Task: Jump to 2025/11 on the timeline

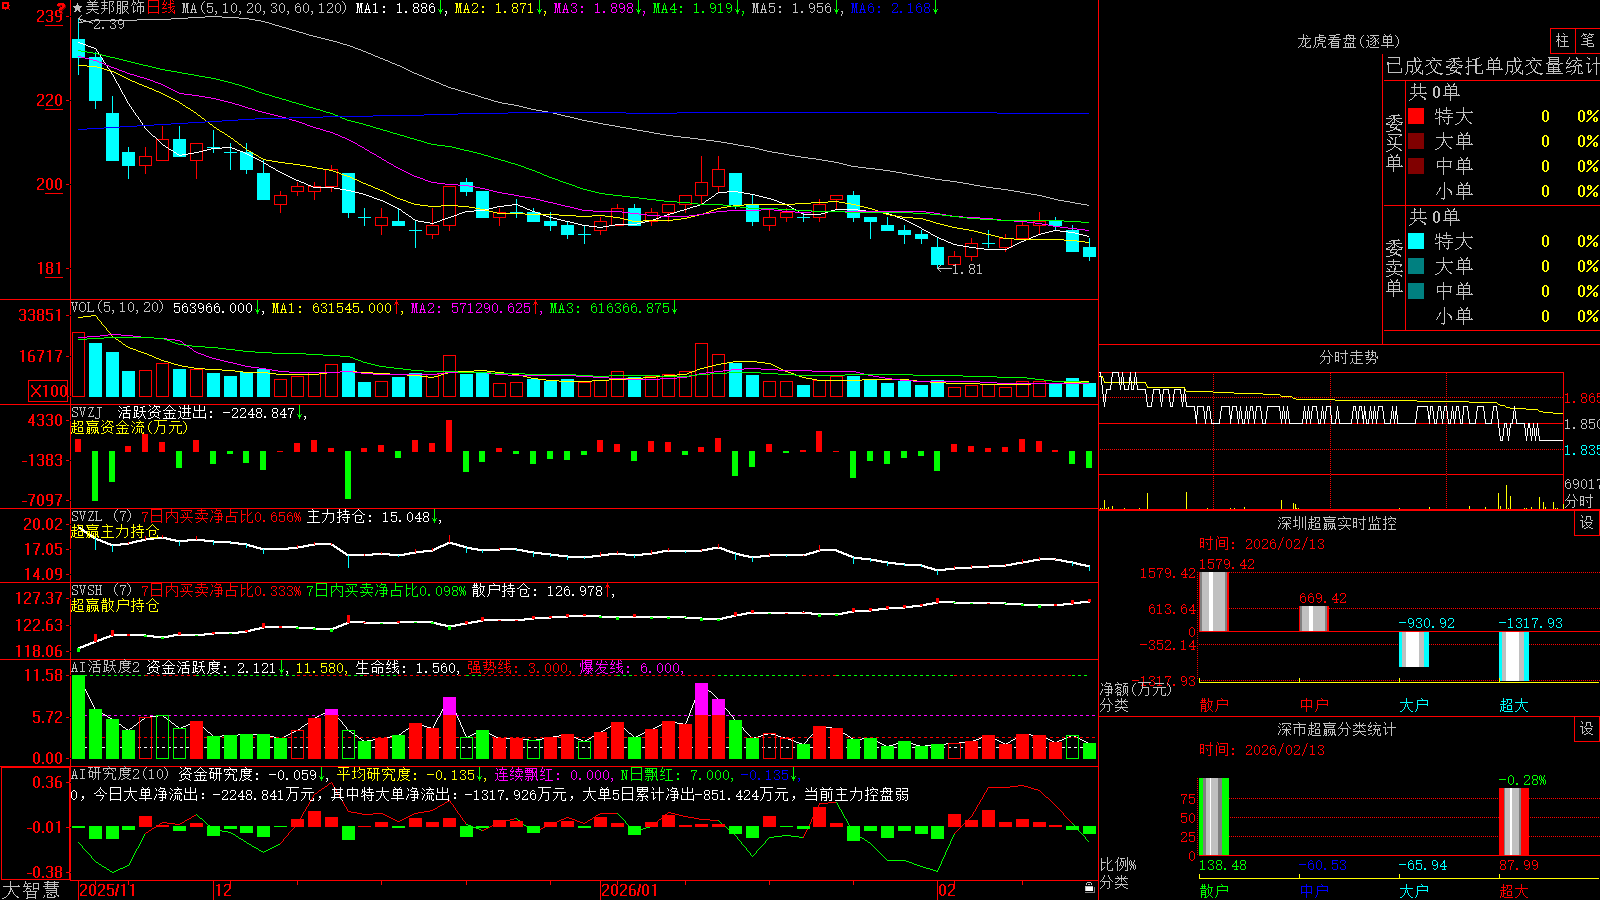Action: (107, 890)
